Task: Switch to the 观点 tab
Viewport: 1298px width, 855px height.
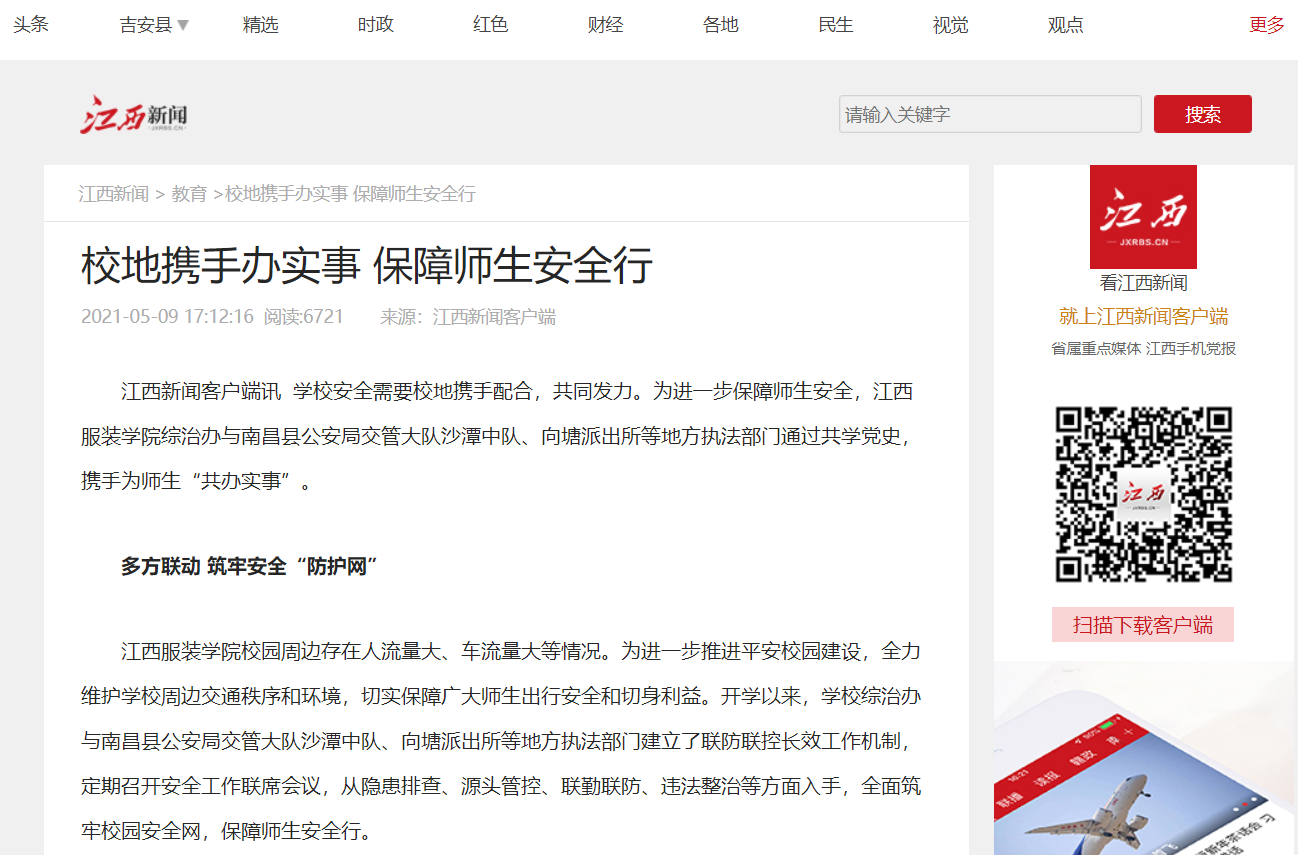Action: tap(1066, 25)
